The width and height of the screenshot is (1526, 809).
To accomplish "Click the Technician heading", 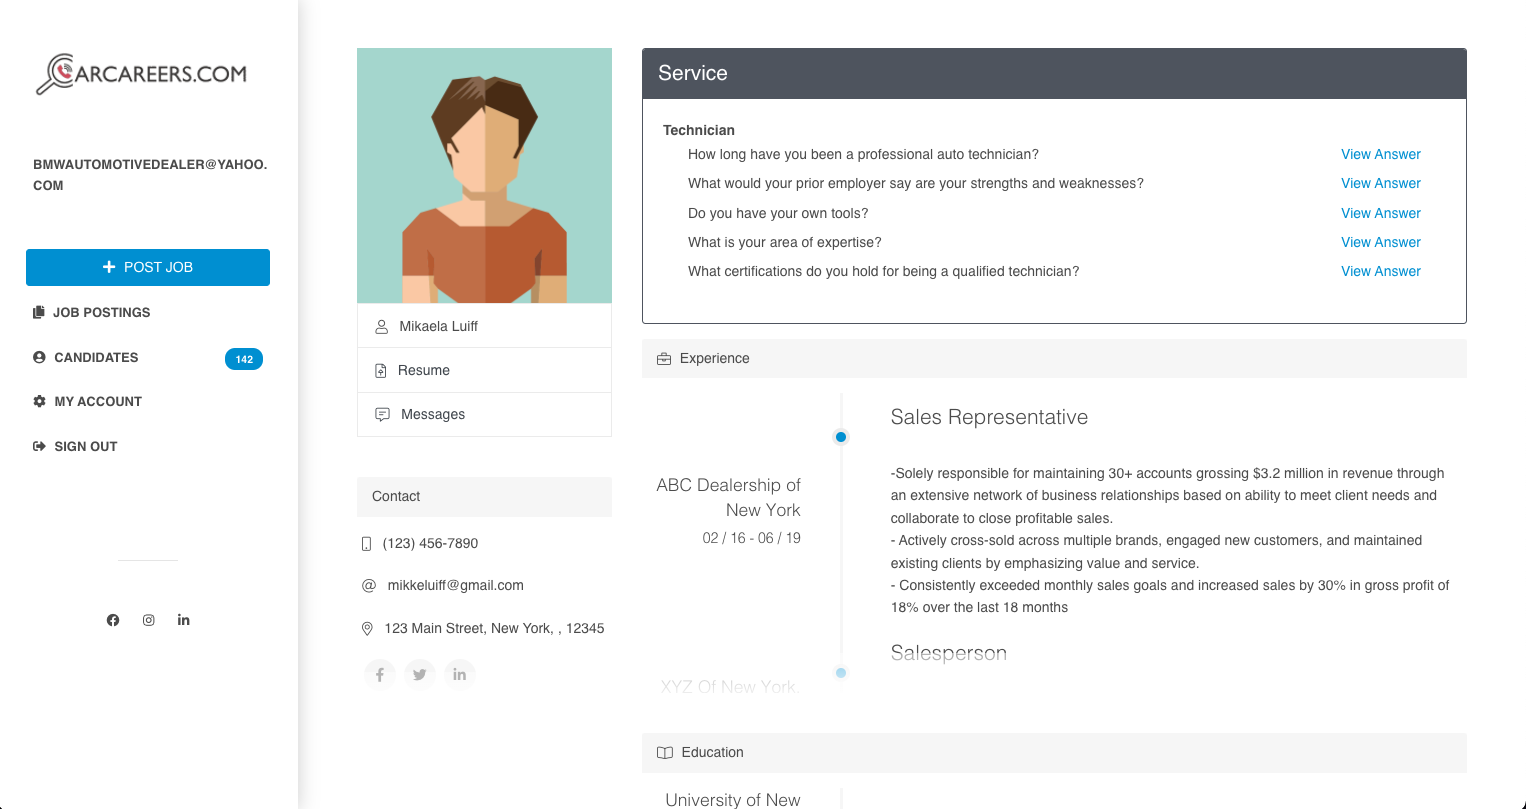I will (x=699, y=130).
